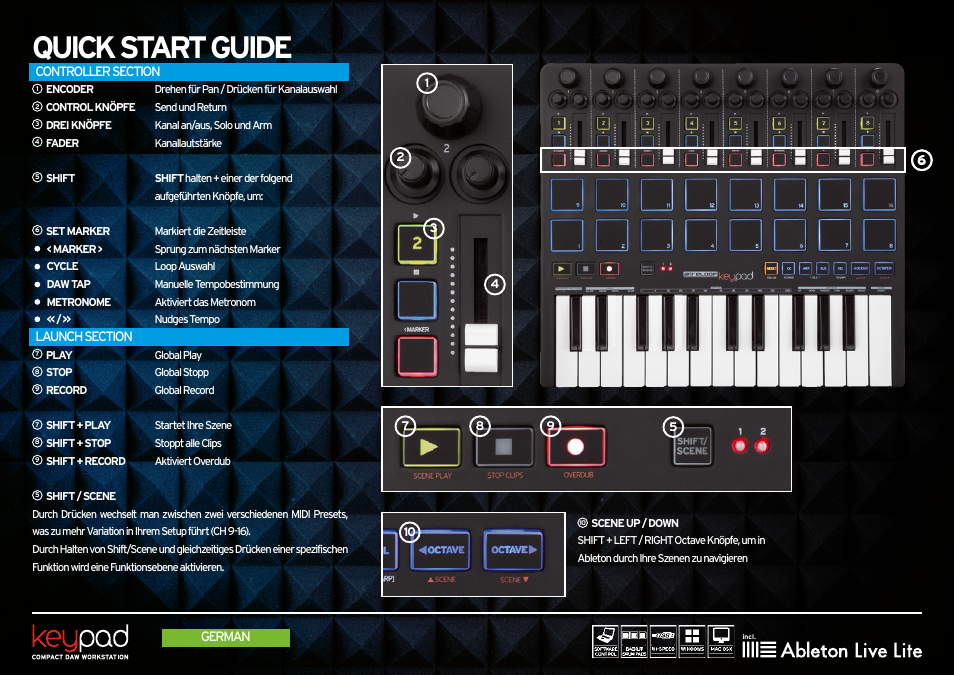Click the SHIFT + STOP entry
954x675 pixels.
click(78, 443)
